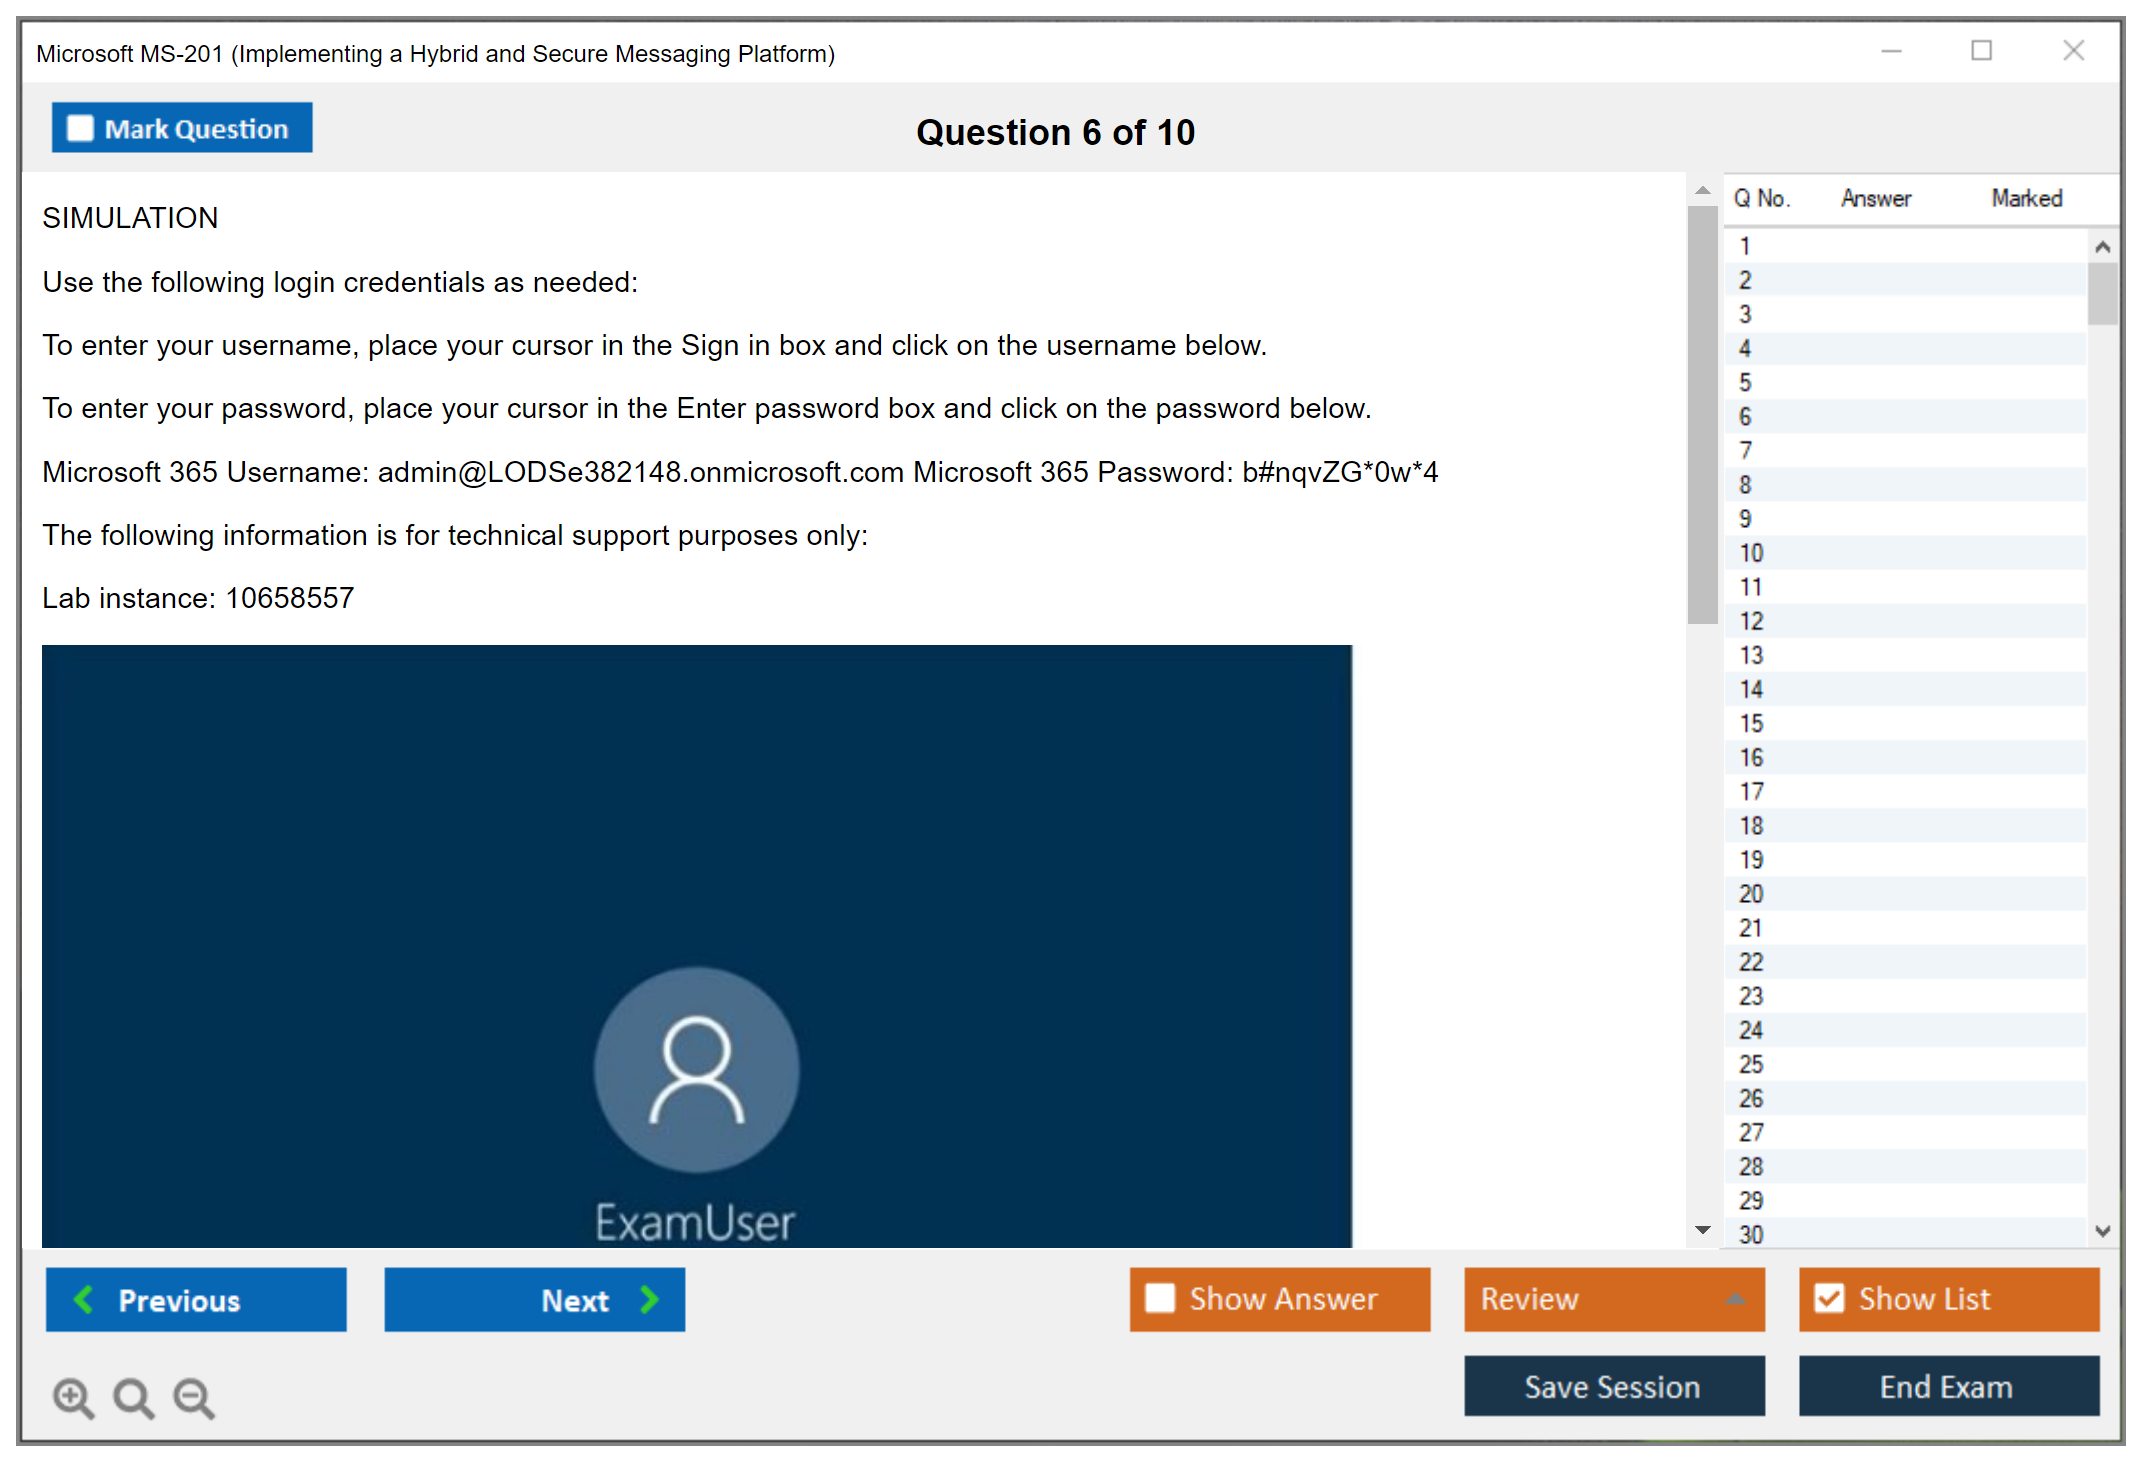The height and width of the screenshot is (1470, 2150).
Task: Click the Save Session button
Action: coord(1613,1386)
